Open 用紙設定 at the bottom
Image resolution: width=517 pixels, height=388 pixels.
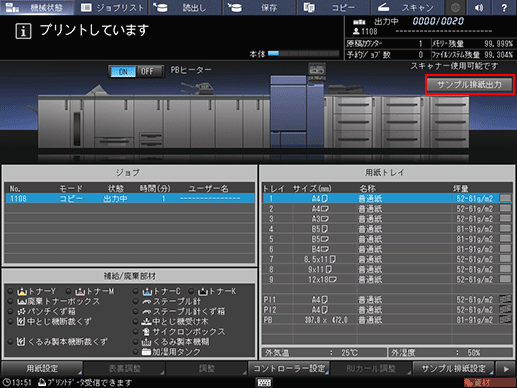[42, 369]
